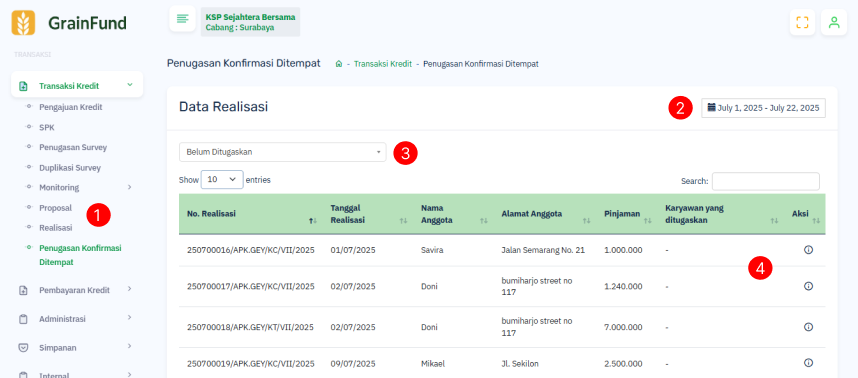Click the home icon in breadcrumb
The image size is (858, 378).
point(339,64)
